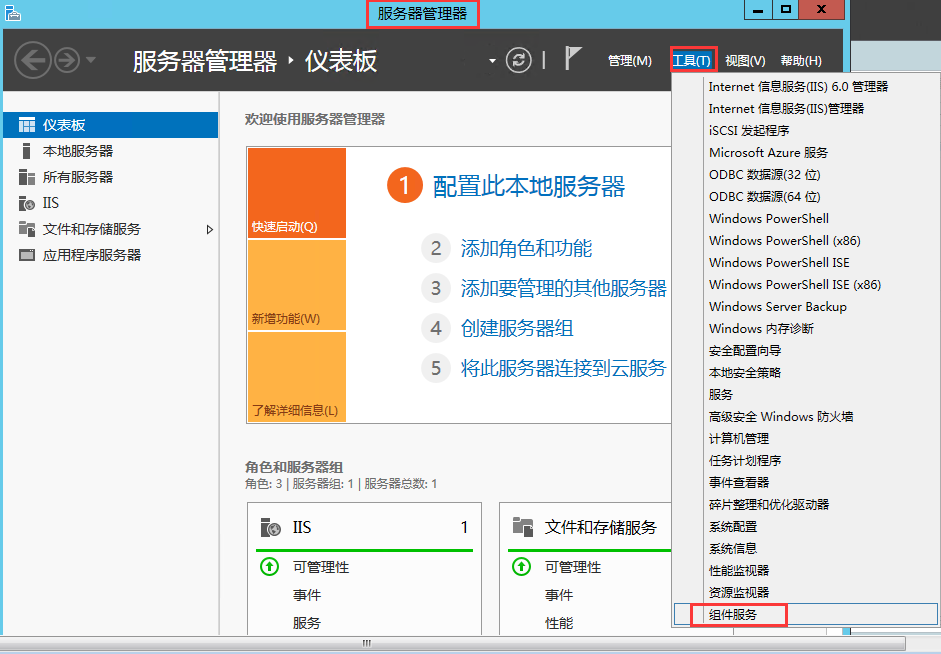Select IIS in the sidebar
The height and width of the screenshot is (654, 941).
(110, 203)
